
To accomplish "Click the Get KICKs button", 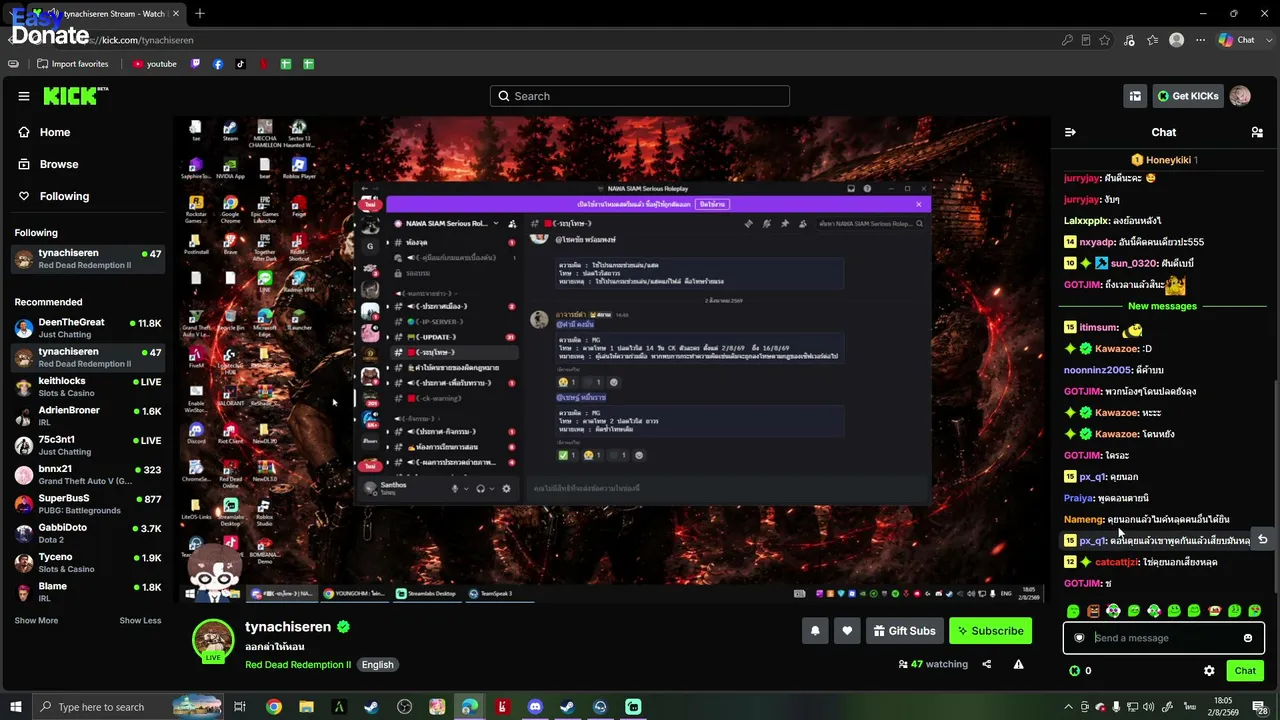I will 1188,96.
